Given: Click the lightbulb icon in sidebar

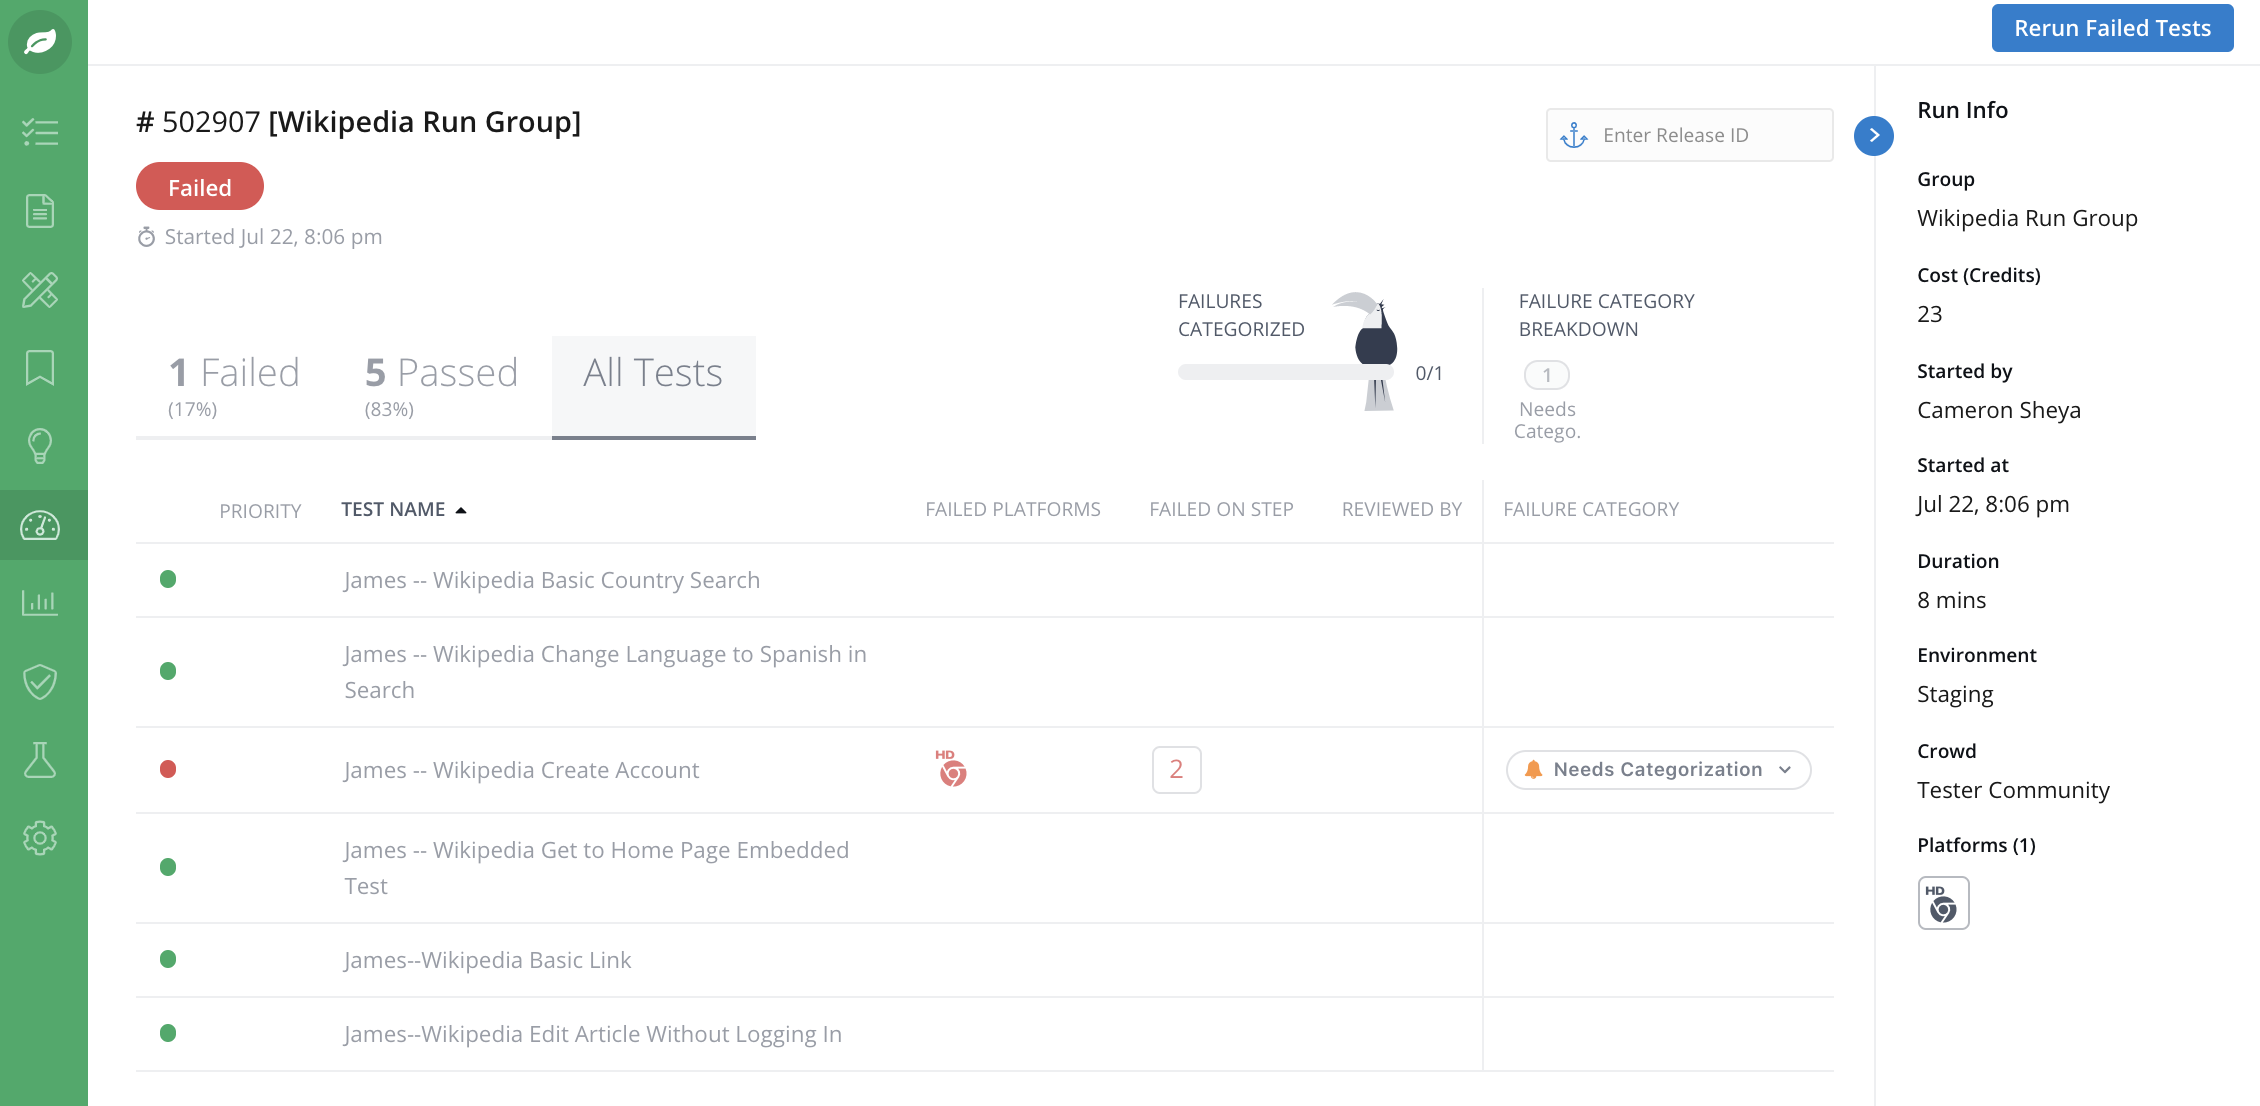Looking at the screenshot, I should (40, 446).
